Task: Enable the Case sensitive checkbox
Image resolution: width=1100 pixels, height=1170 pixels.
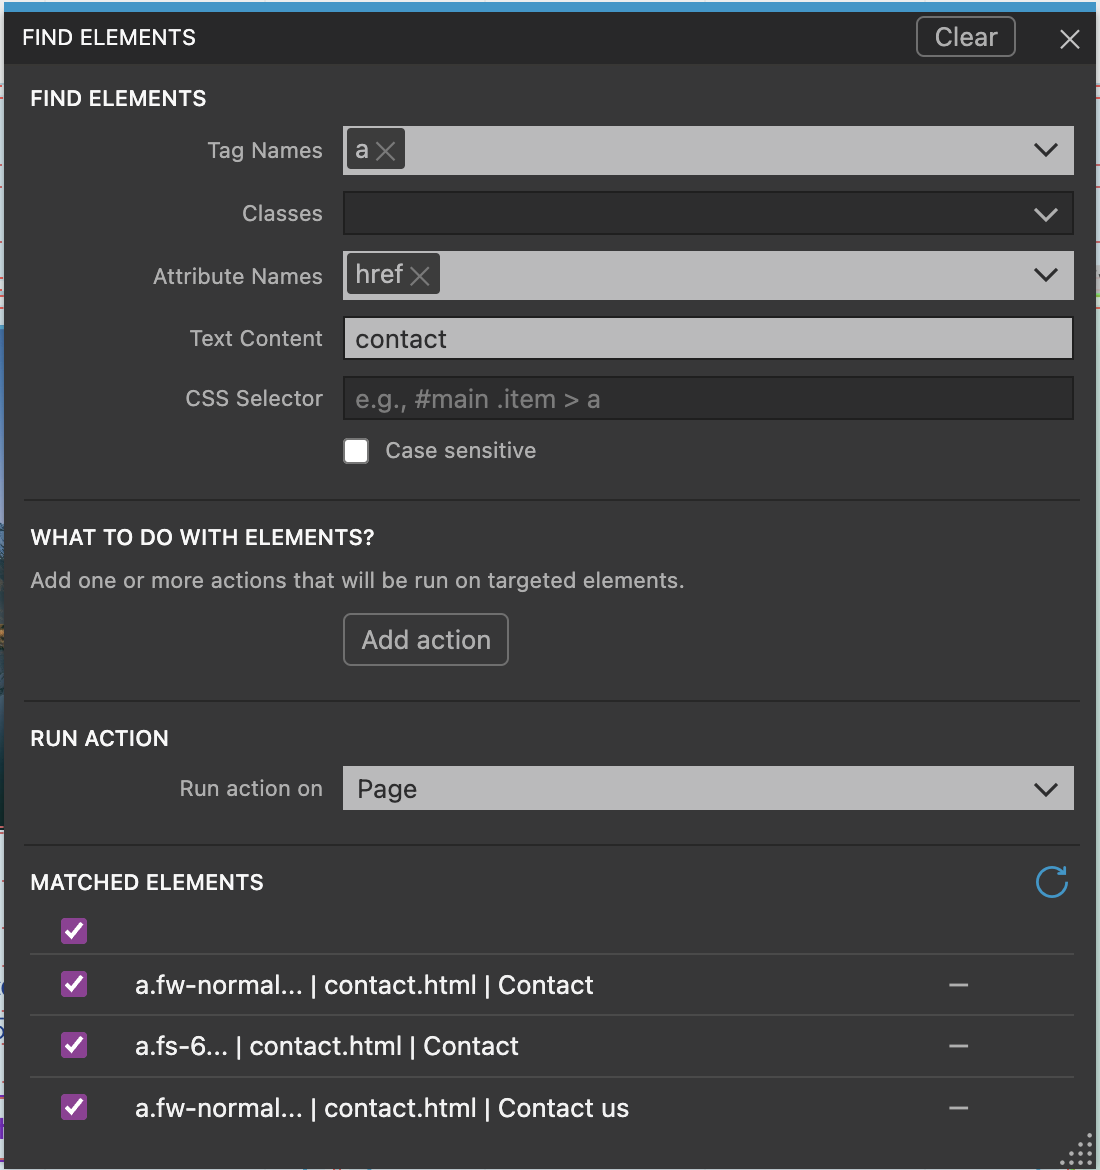Action: [357, 451]
